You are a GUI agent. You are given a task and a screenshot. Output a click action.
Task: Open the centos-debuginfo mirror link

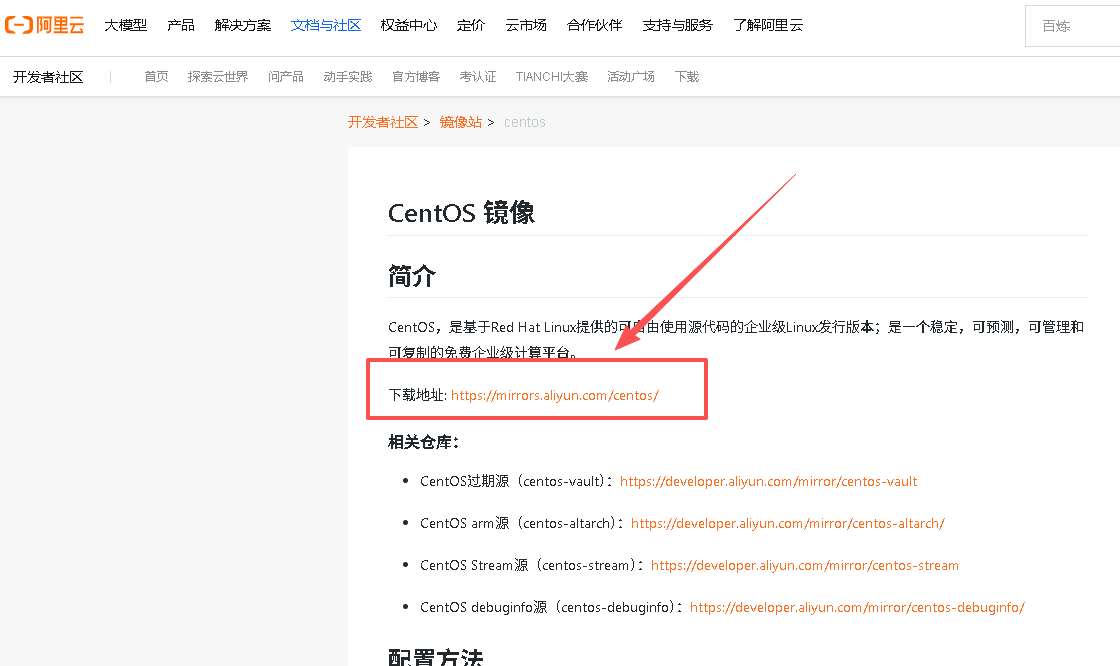coord(857,607)
